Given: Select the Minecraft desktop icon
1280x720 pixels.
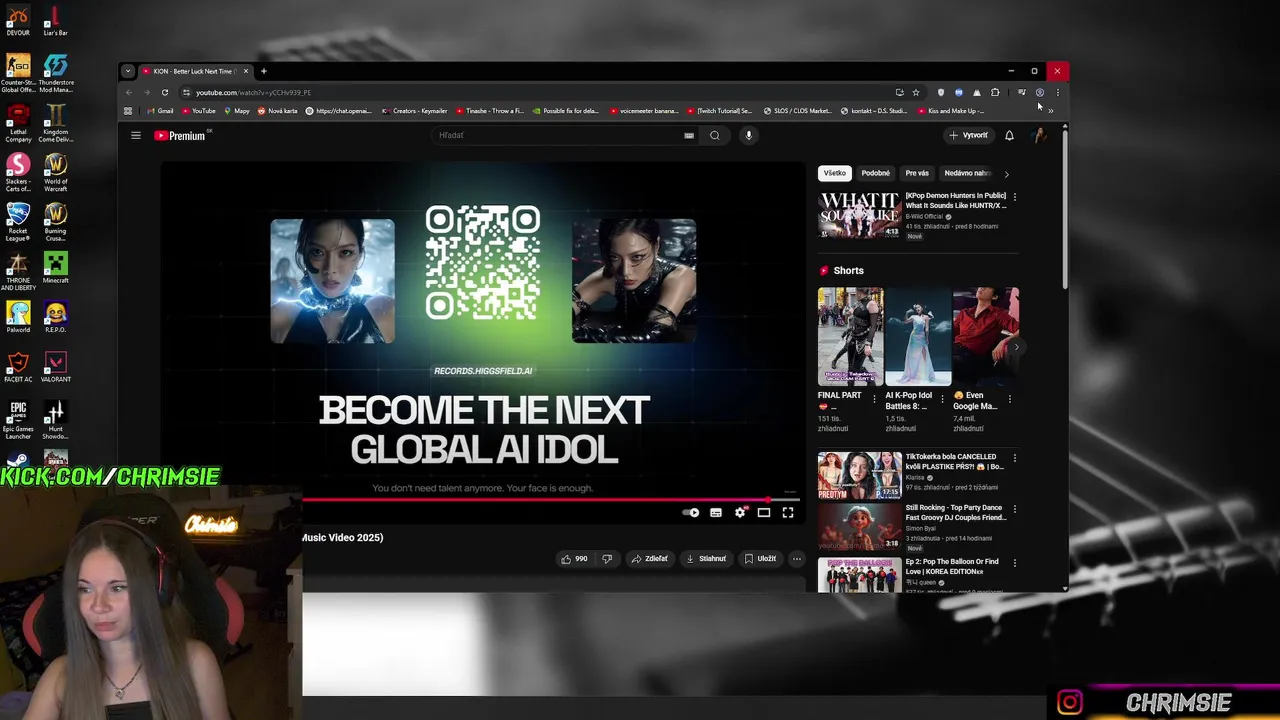Looking at the screenshot, I should pyautogui.click(x=55, y=268).
